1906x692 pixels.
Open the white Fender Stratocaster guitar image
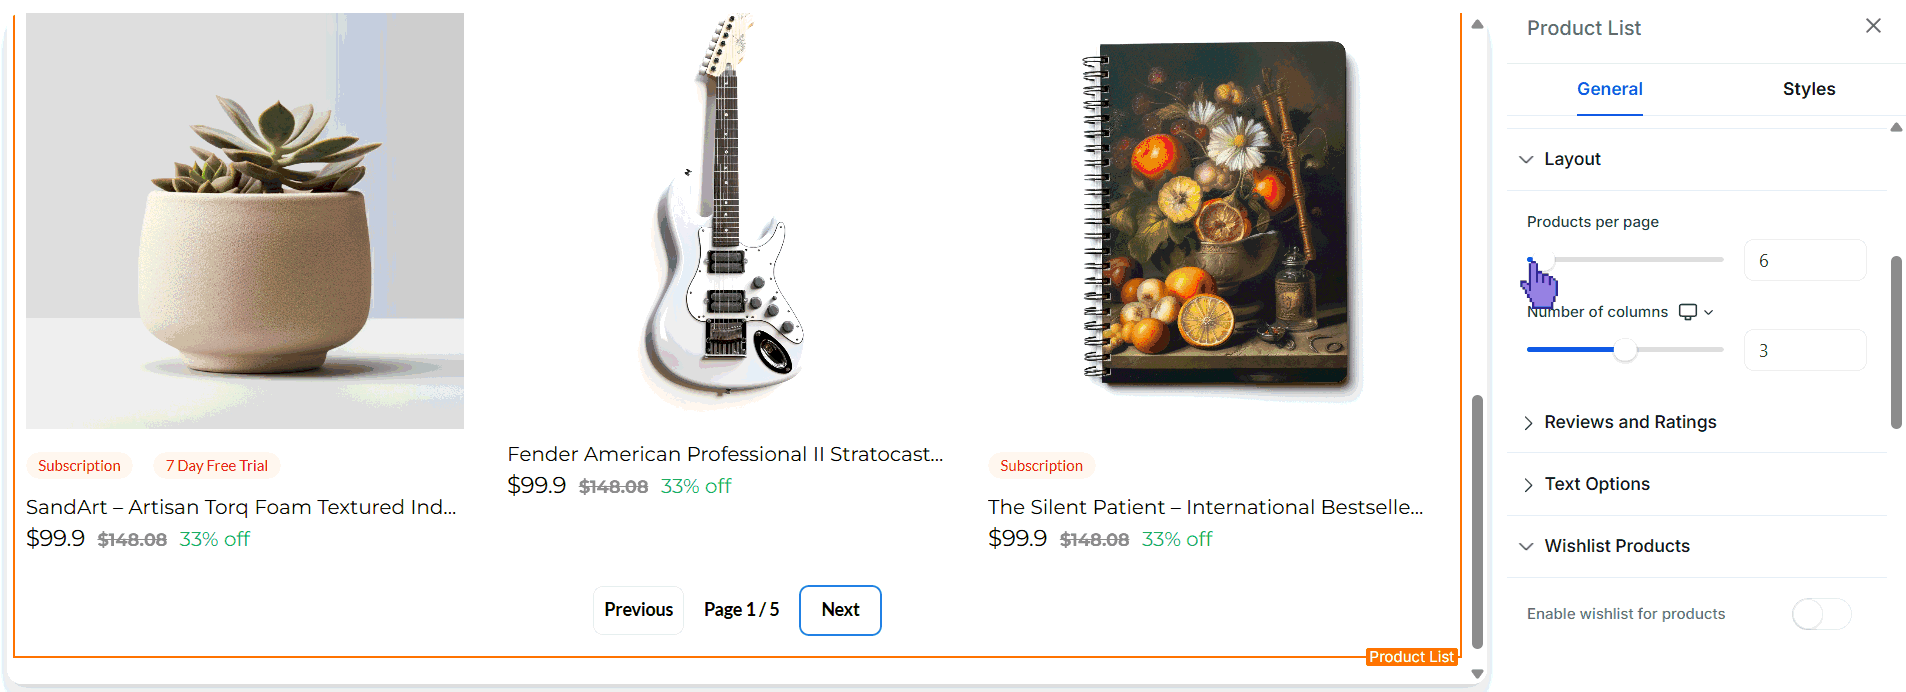tap(724, 210)
